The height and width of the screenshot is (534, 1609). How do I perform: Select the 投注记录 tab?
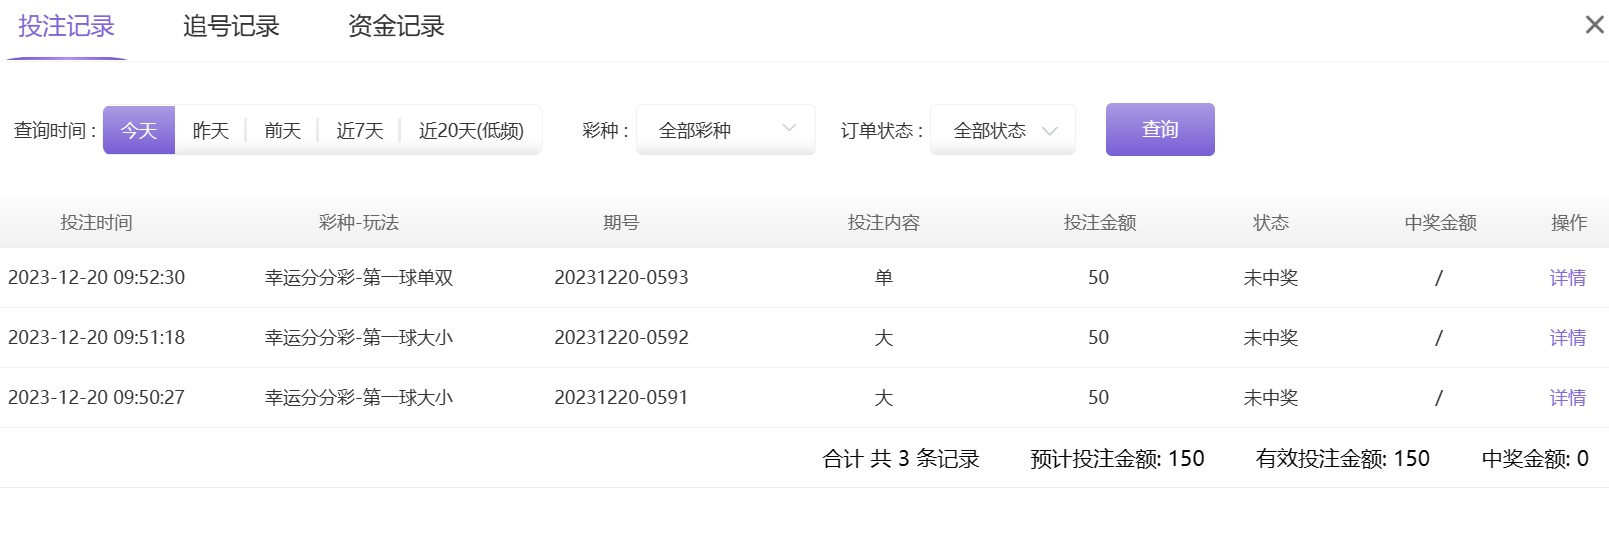point(66,27)
